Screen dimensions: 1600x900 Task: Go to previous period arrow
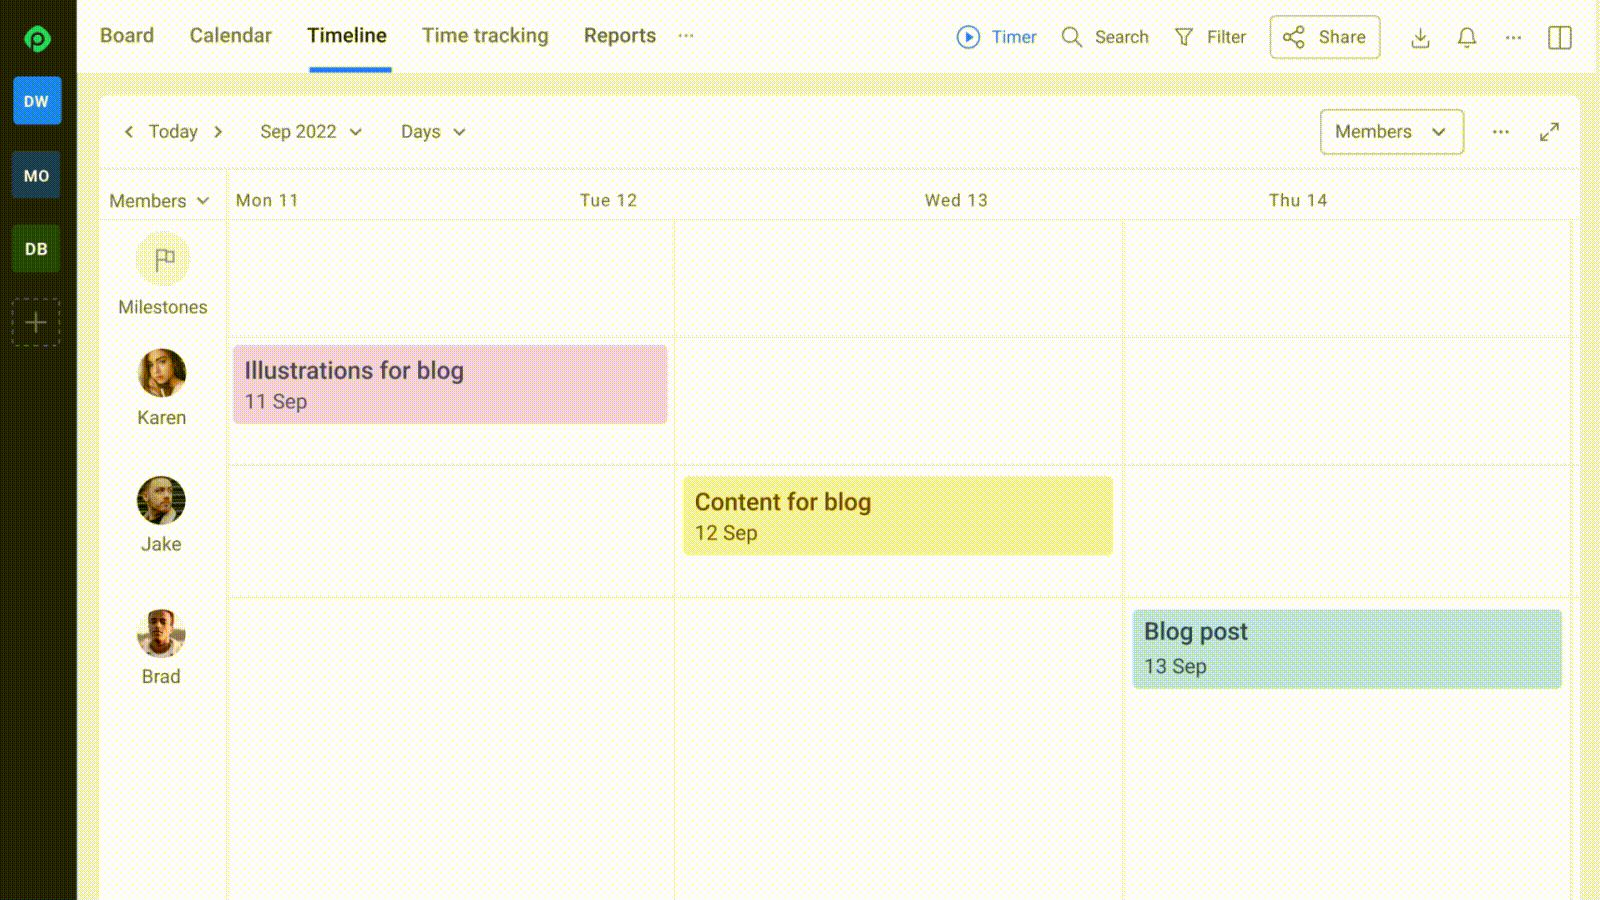128,132
